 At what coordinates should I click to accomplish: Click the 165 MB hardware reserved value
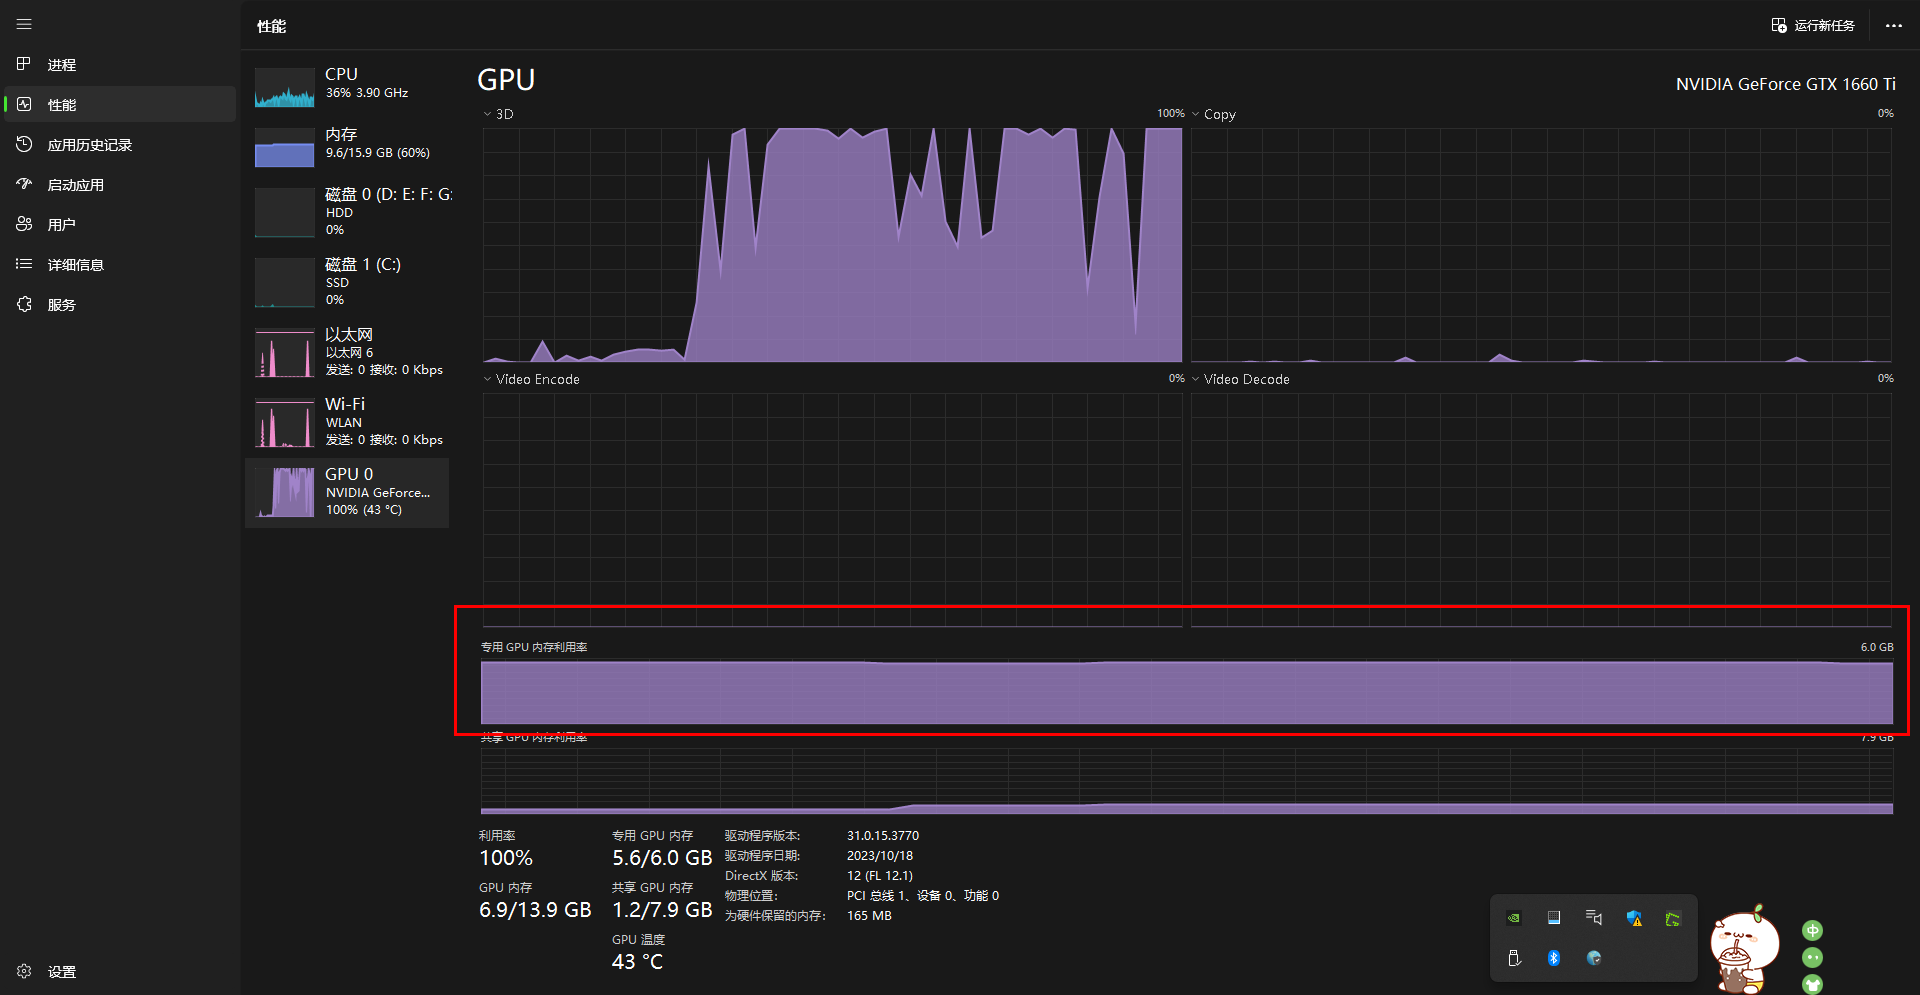pyautogui.click(x=869, y=916)
